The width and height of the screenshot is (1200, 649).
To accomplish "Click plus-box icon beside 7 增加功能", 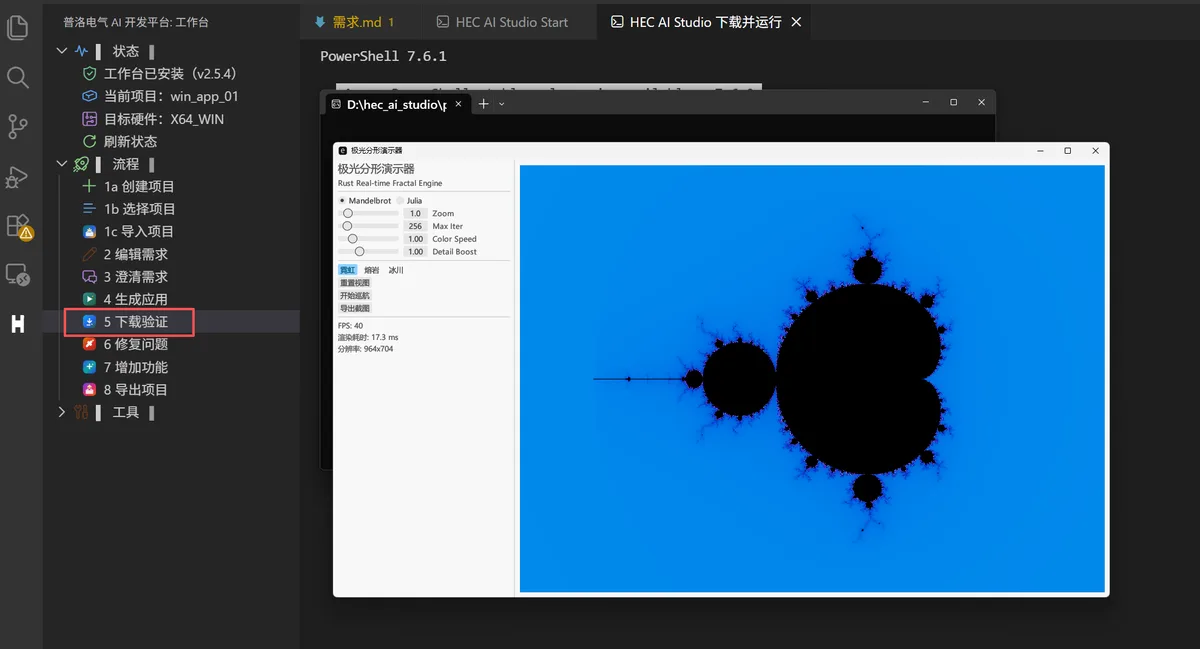I will [89, 367].
